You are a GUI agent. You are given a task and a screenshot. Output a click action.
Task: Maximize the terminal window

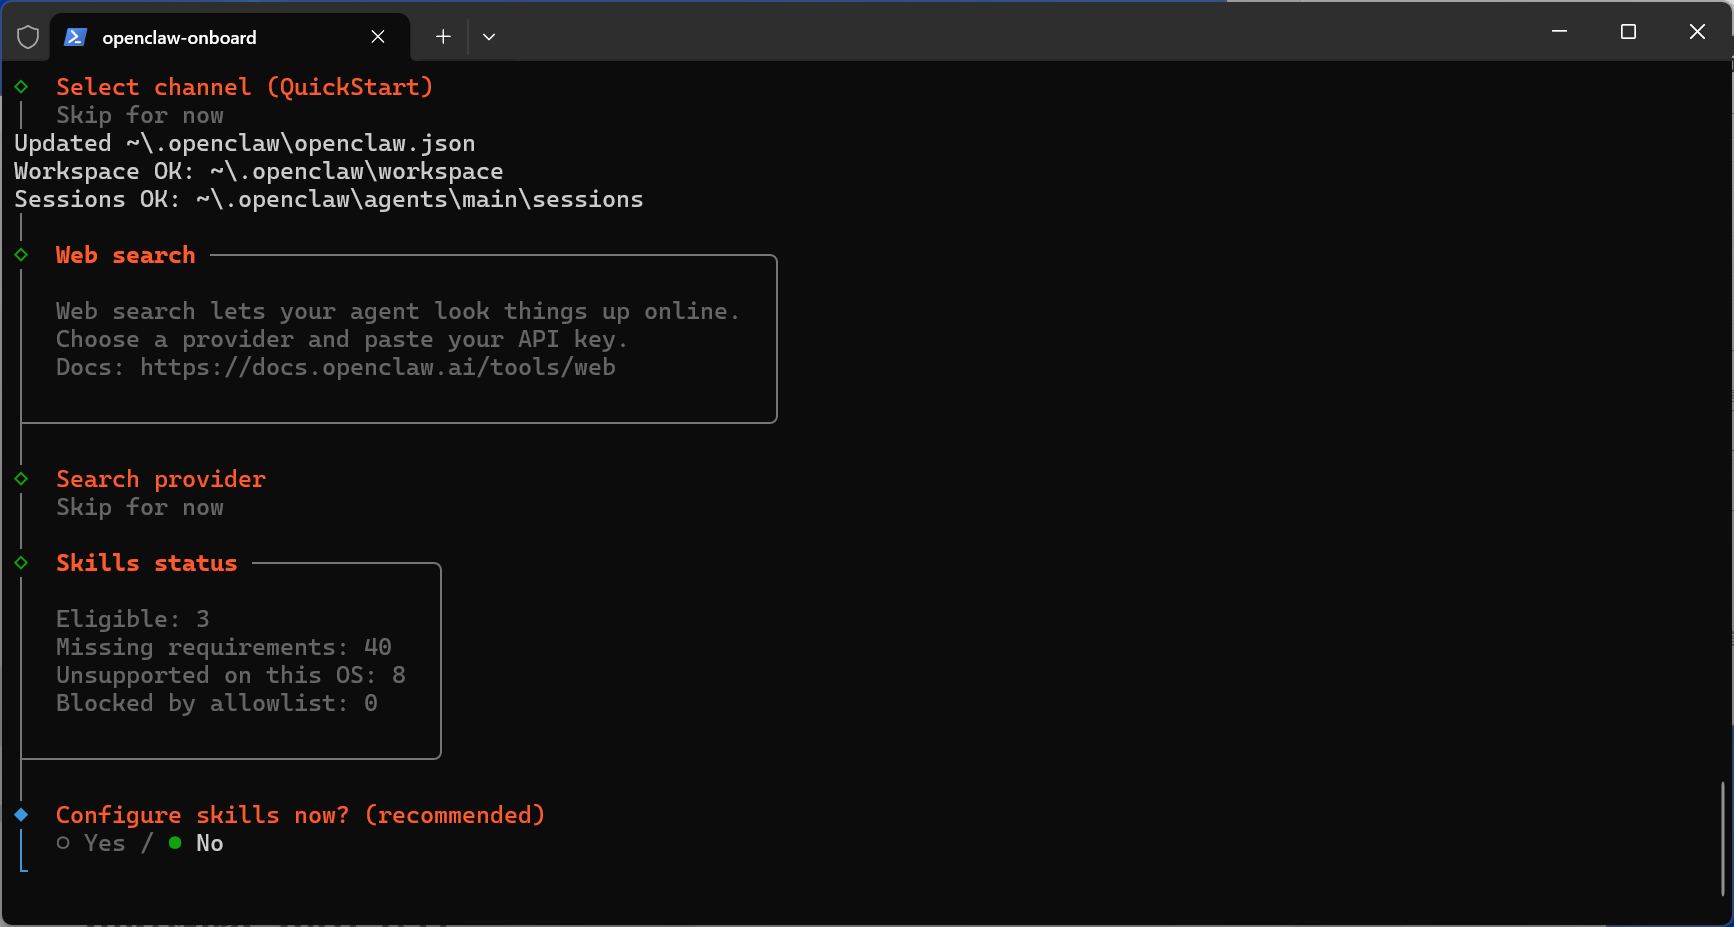pyautogui.click(x=1628, y=32)
